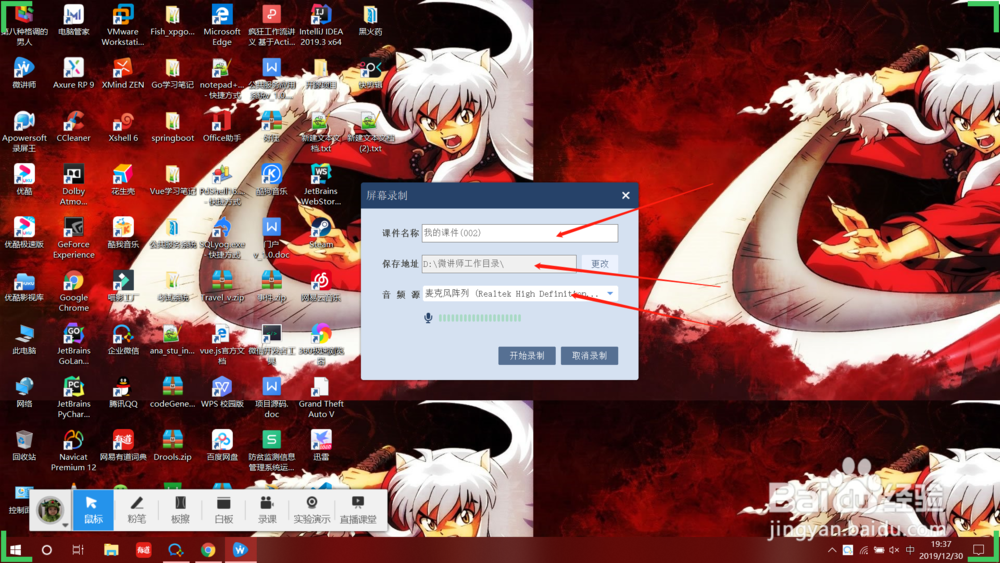The width and height of the screenshot is (1000, 563).
Task: Select the 鼠标 mouse tool
Action: [x=93, y=510]
